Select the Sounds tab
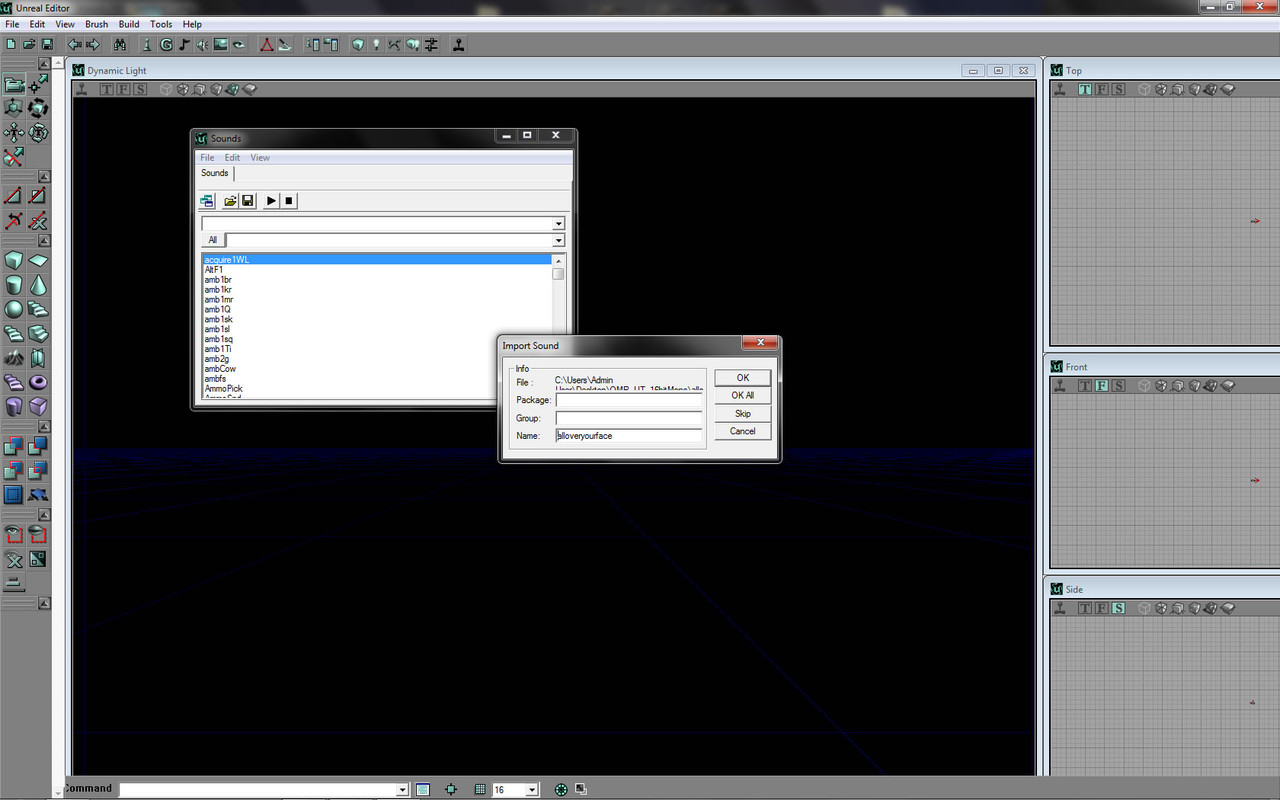The image size is (1280, 800). (x=215, y=173)
